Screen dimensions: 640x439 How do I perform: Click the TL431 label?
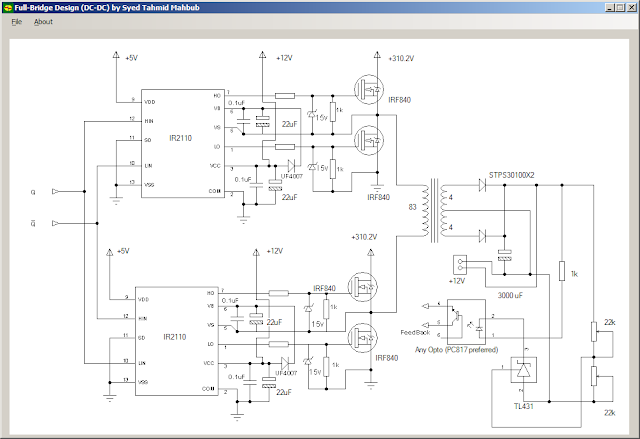click(x=523, y=406)
